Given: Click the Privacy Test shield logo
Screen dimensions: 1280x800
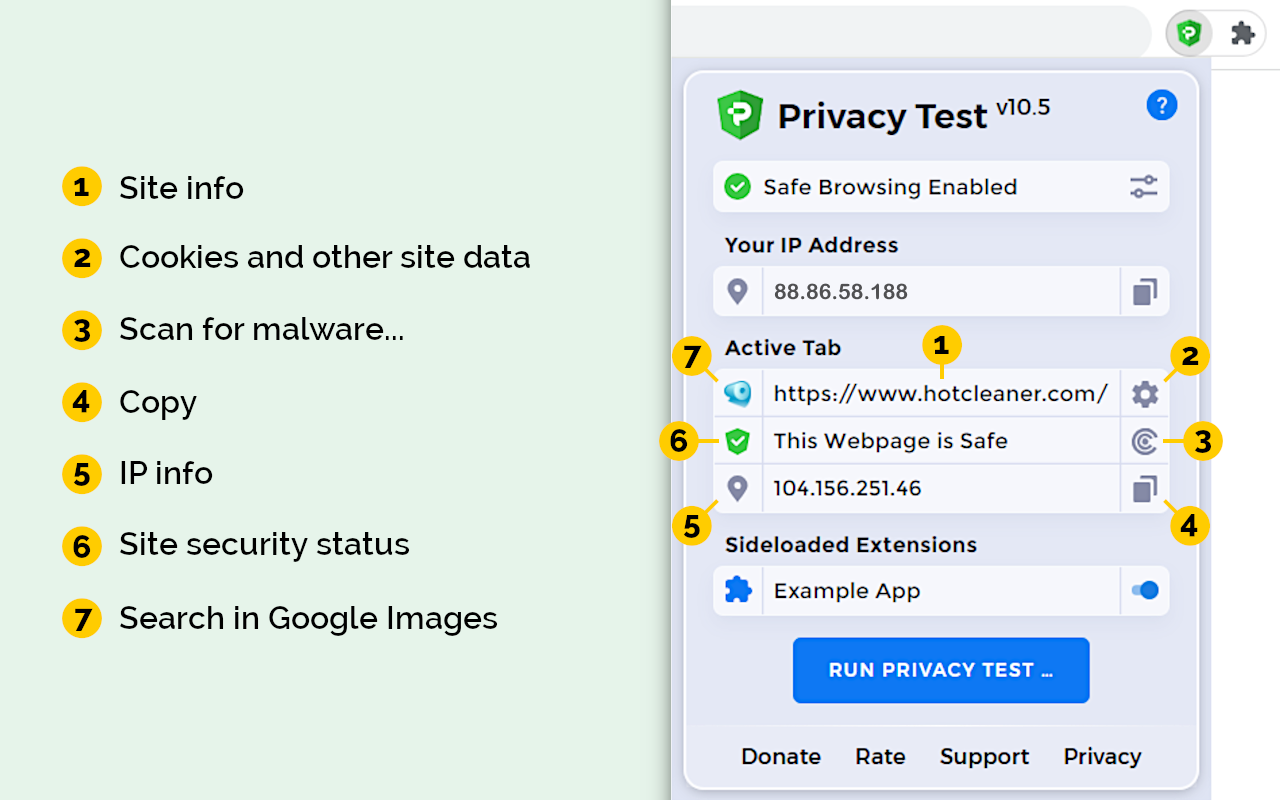Looking at the screenshot, I should [x=739, y=113].
